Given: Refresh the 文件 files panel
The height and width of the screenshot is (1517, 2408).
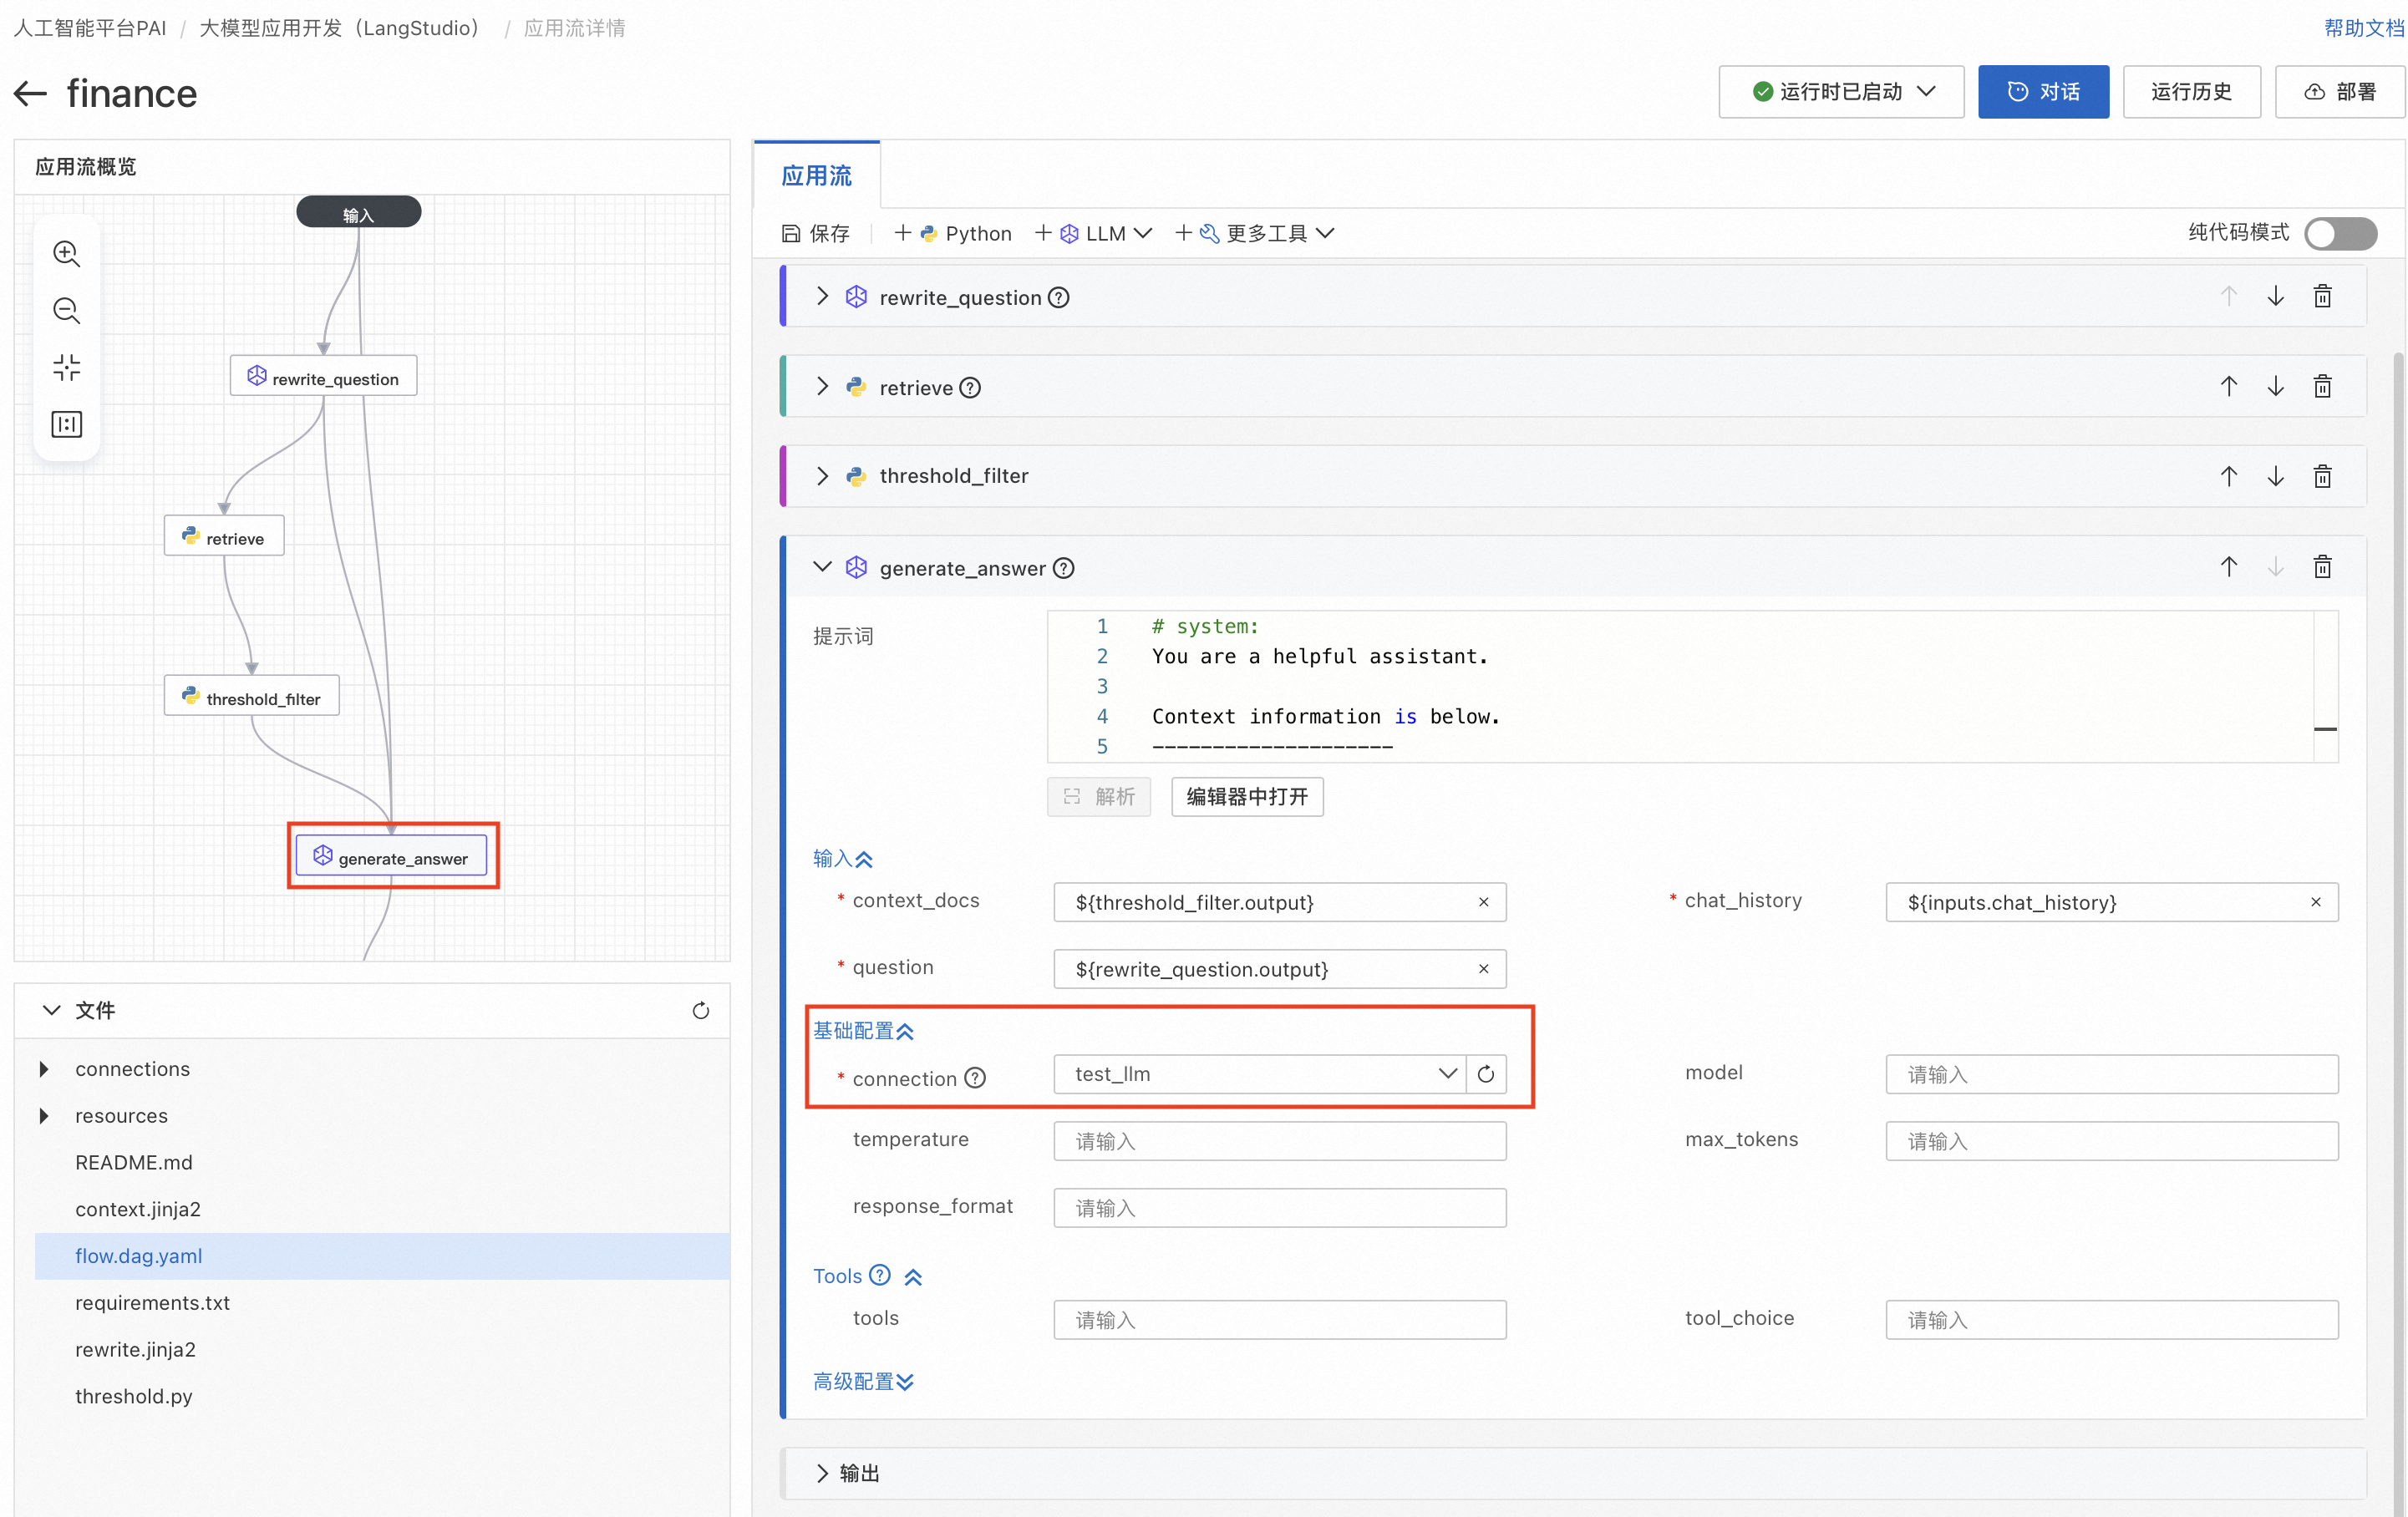Looking at the screenshot, I should pos(700,1010).
